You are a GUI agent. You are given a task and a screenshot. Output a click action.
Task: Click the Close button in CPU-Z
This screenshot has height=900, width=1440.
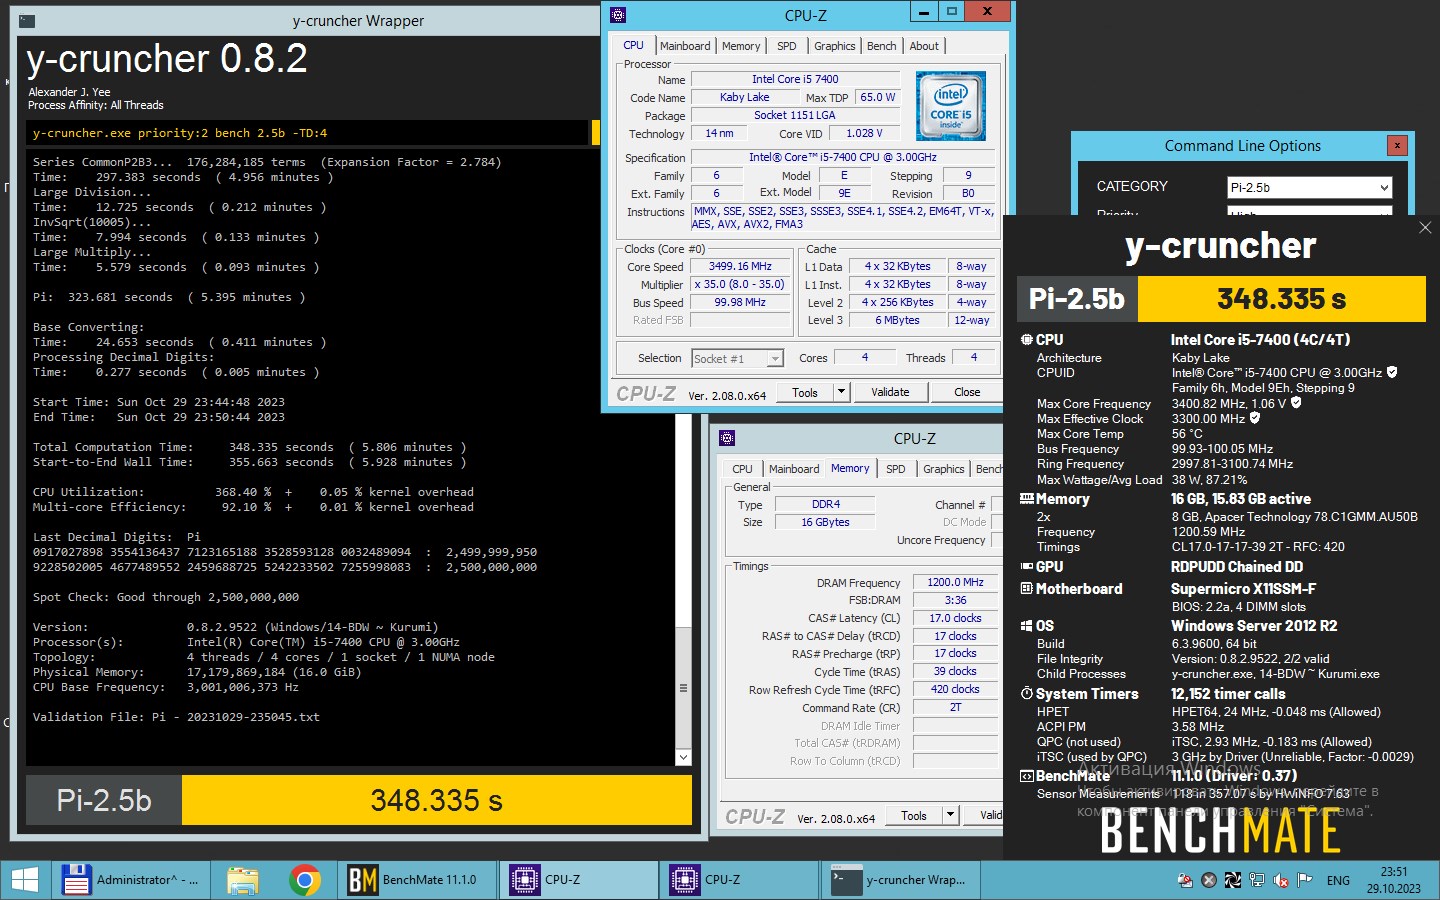pos(967,392)
